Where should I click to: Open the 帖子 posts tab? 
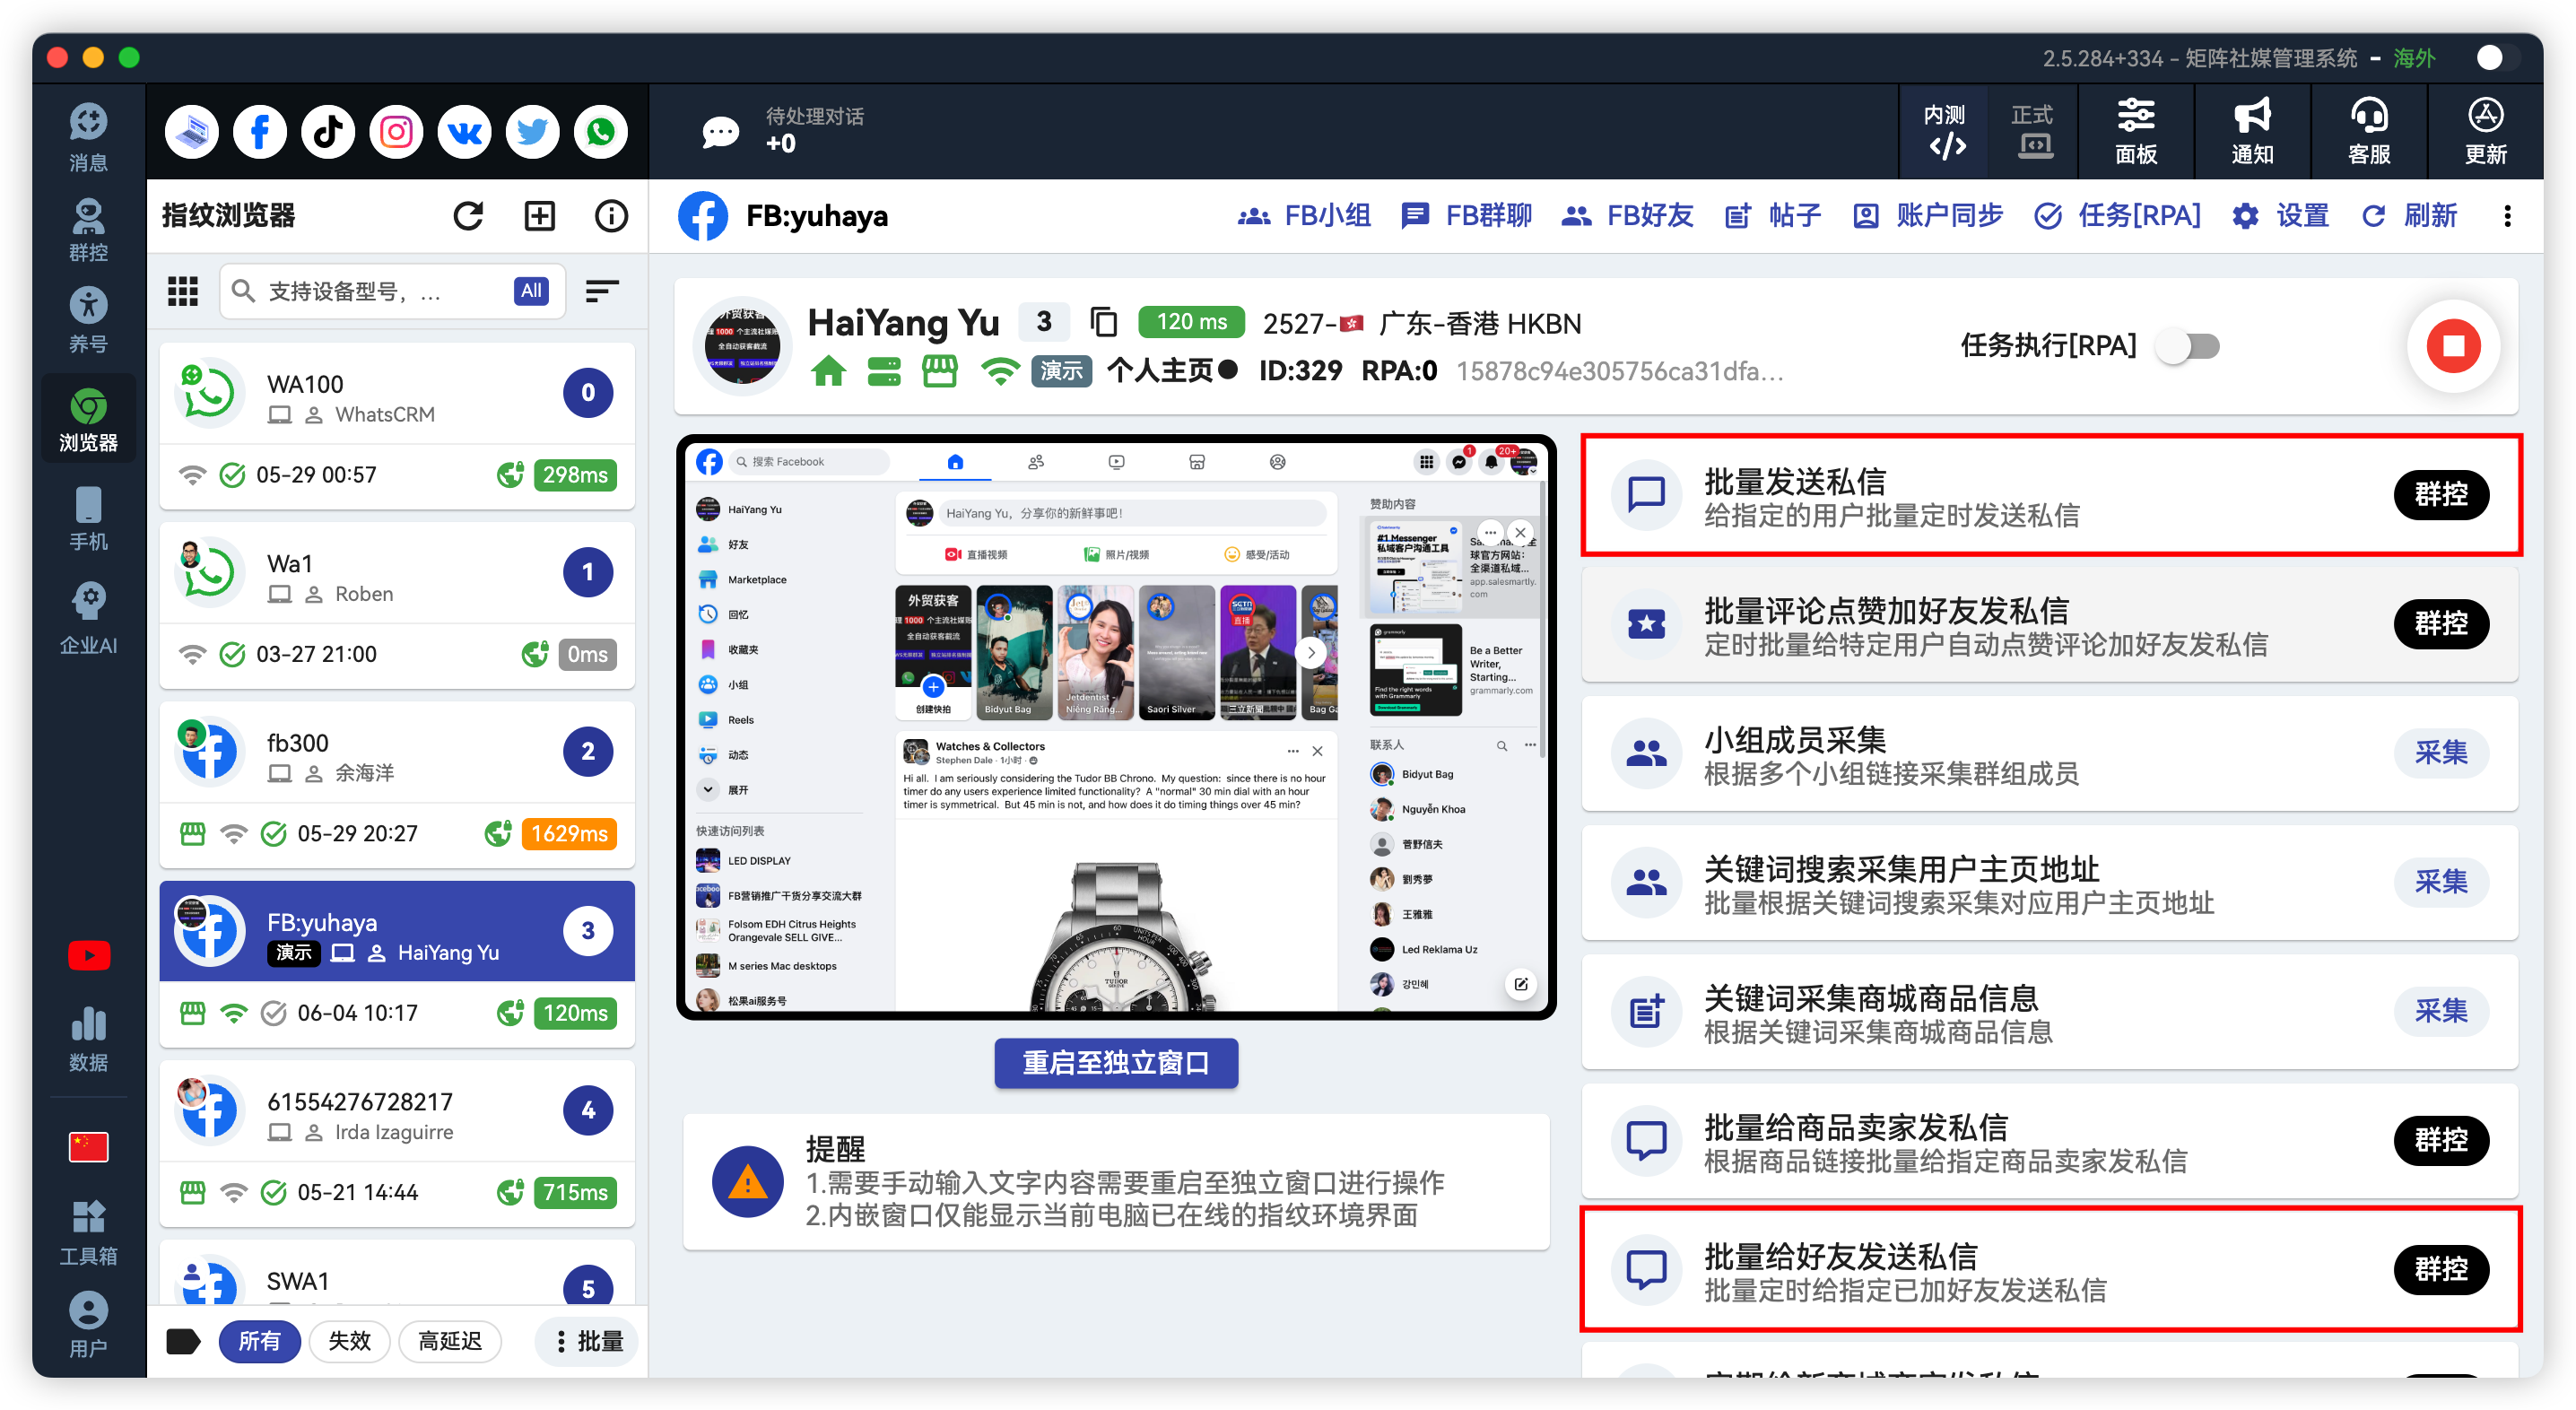(x=1773, y=216)
